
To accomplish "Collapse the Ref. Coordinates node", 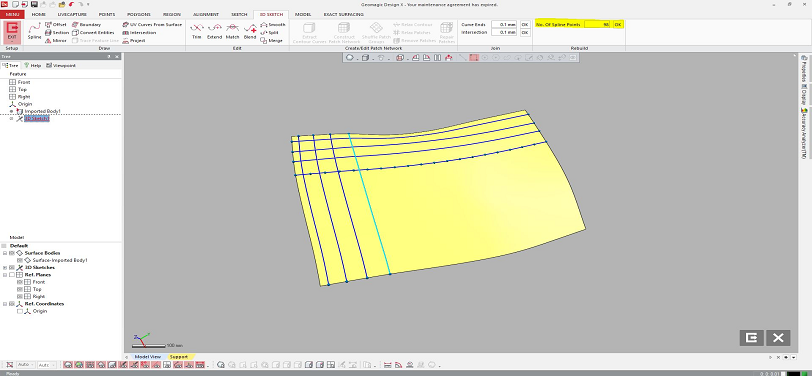I will click(5, 304).
